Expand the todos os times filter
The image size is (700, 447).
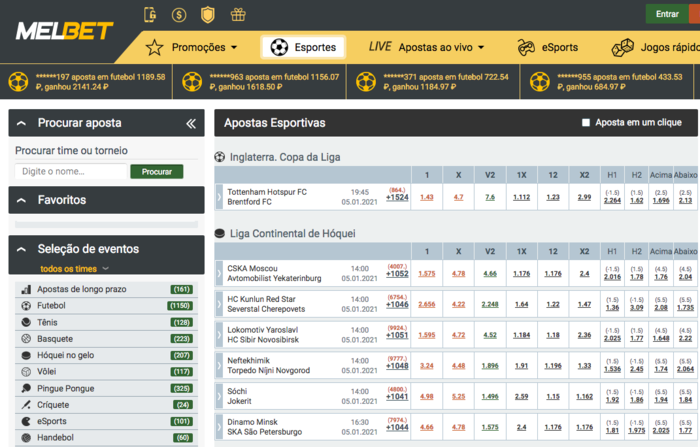tap(75, 269)
